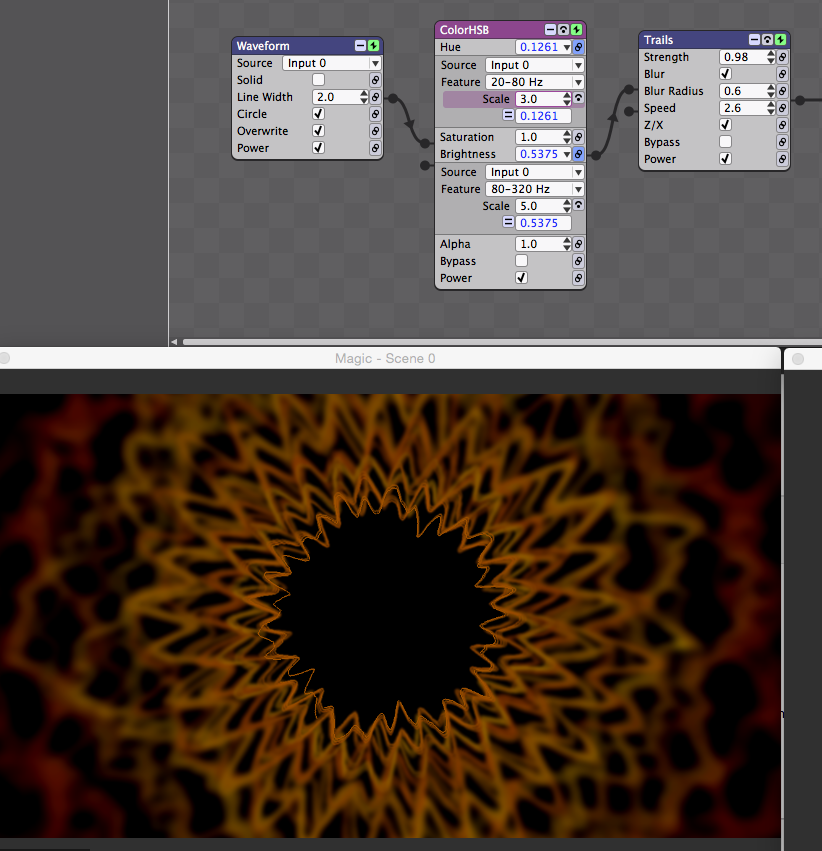Click highlighted link icon for ColorHSB Brightness
This screenshot has width=822, height=851.
point(578,154)
